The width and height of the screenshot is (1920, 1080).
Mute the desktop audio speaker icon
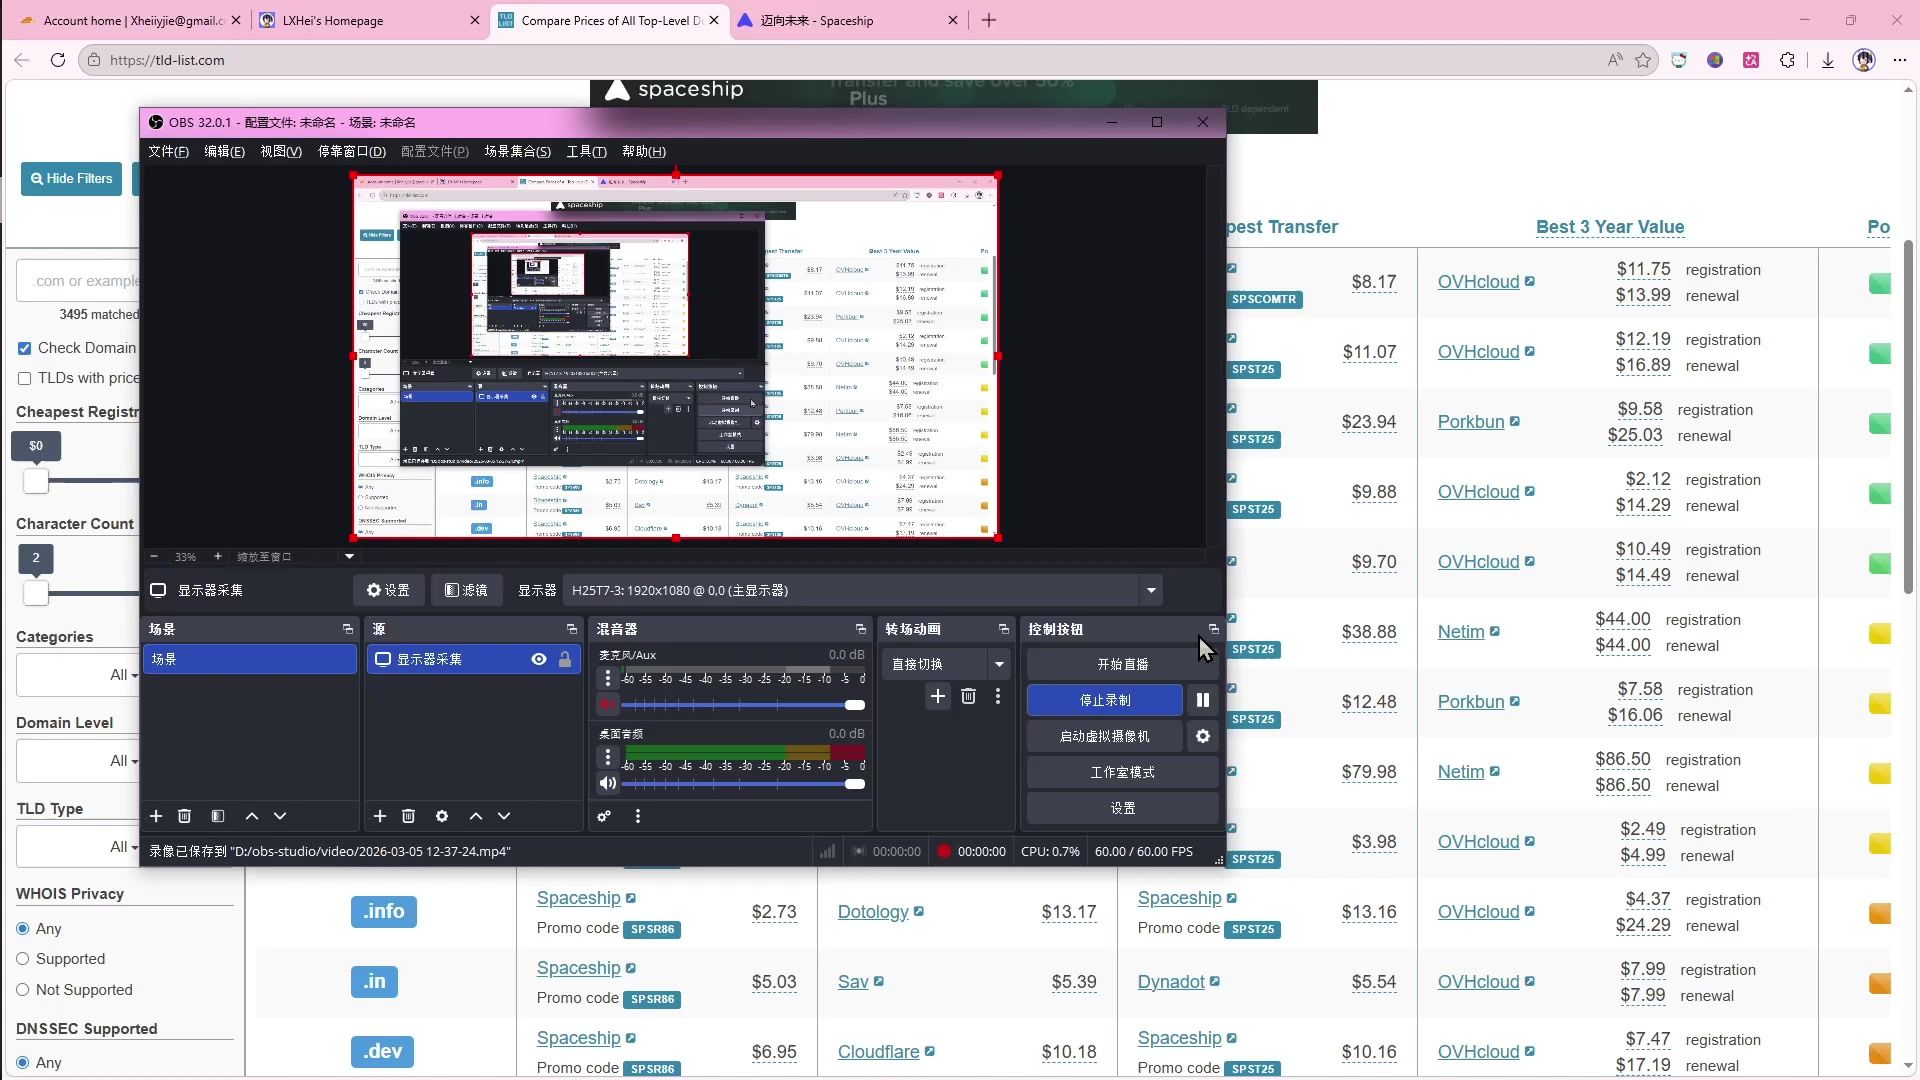tap(607, 784)
